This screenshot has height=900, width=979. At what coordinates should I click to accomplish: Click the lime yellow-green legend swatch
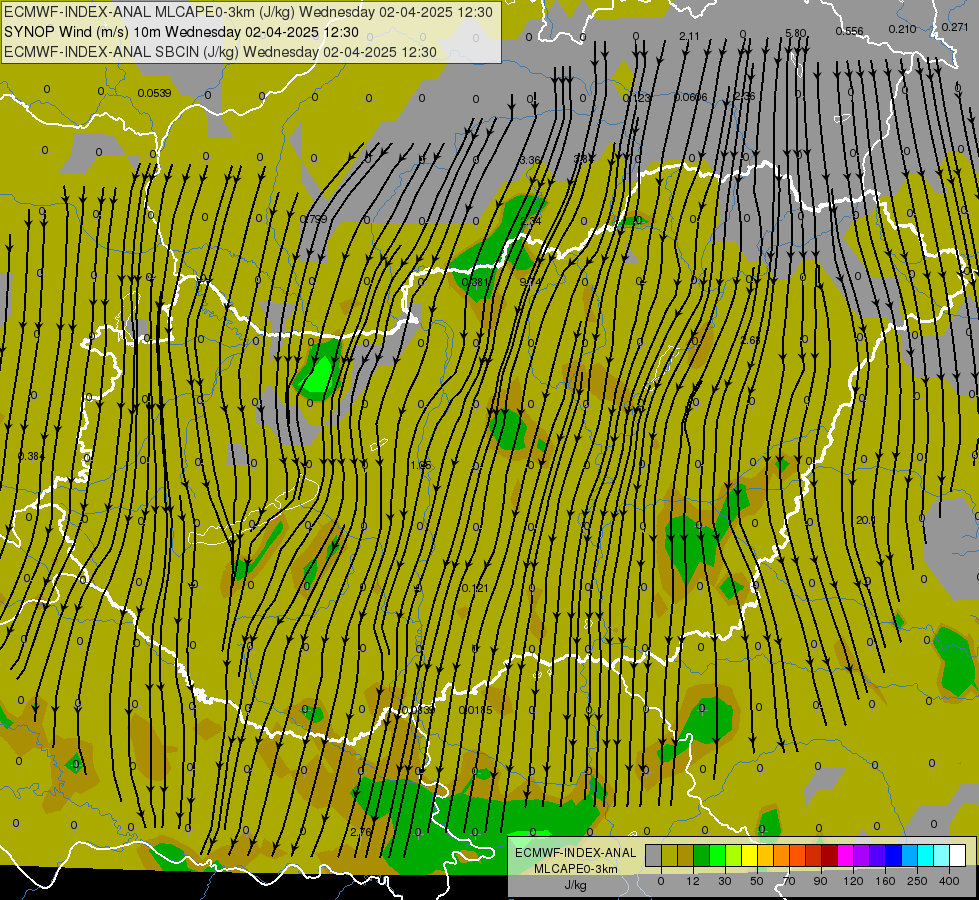point(734,855)
